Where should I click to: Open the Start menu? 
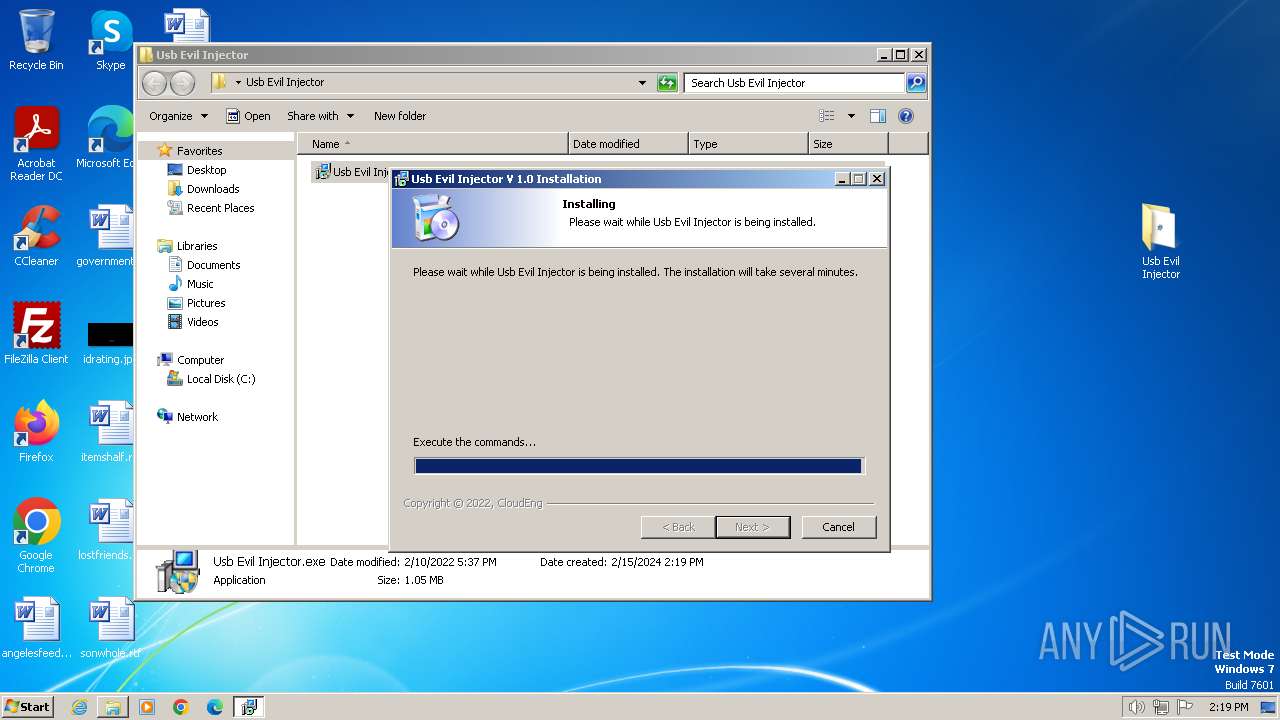pyautogui.click(x=27, y=707)
